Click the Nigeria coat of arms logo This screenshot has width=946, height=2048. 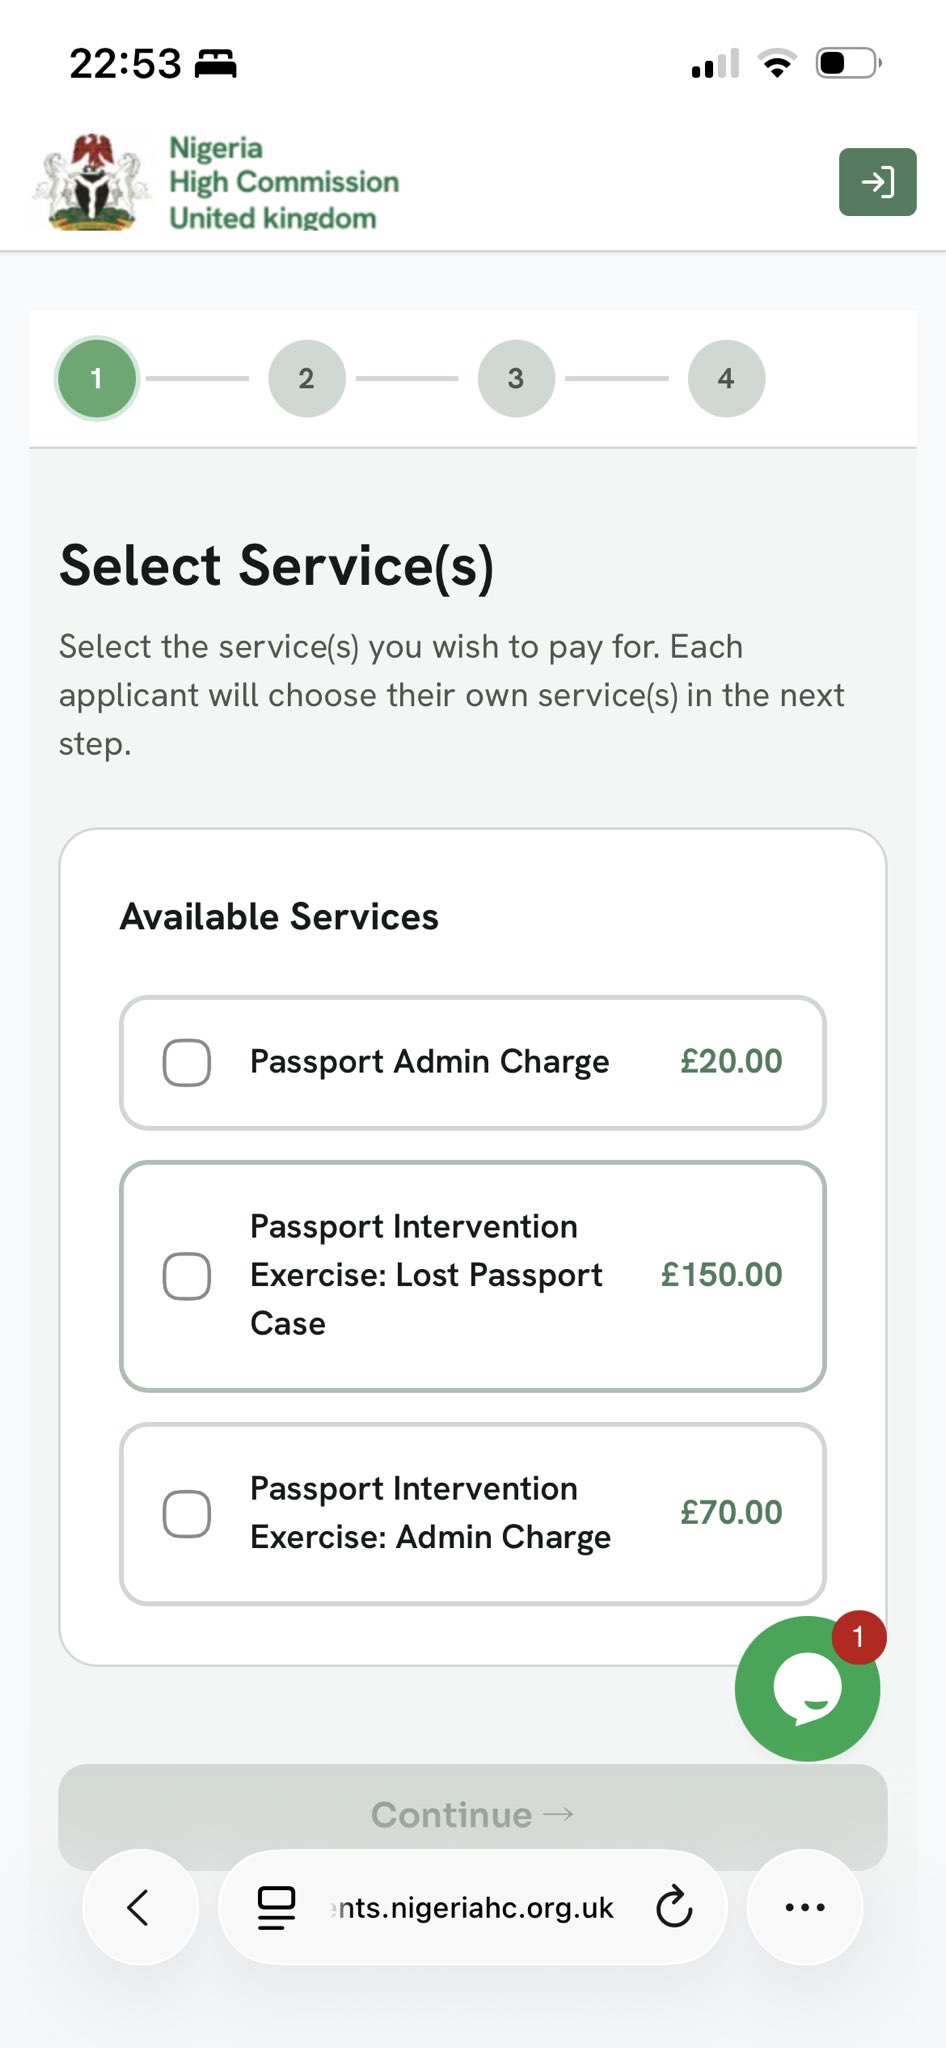coord(91,182)
